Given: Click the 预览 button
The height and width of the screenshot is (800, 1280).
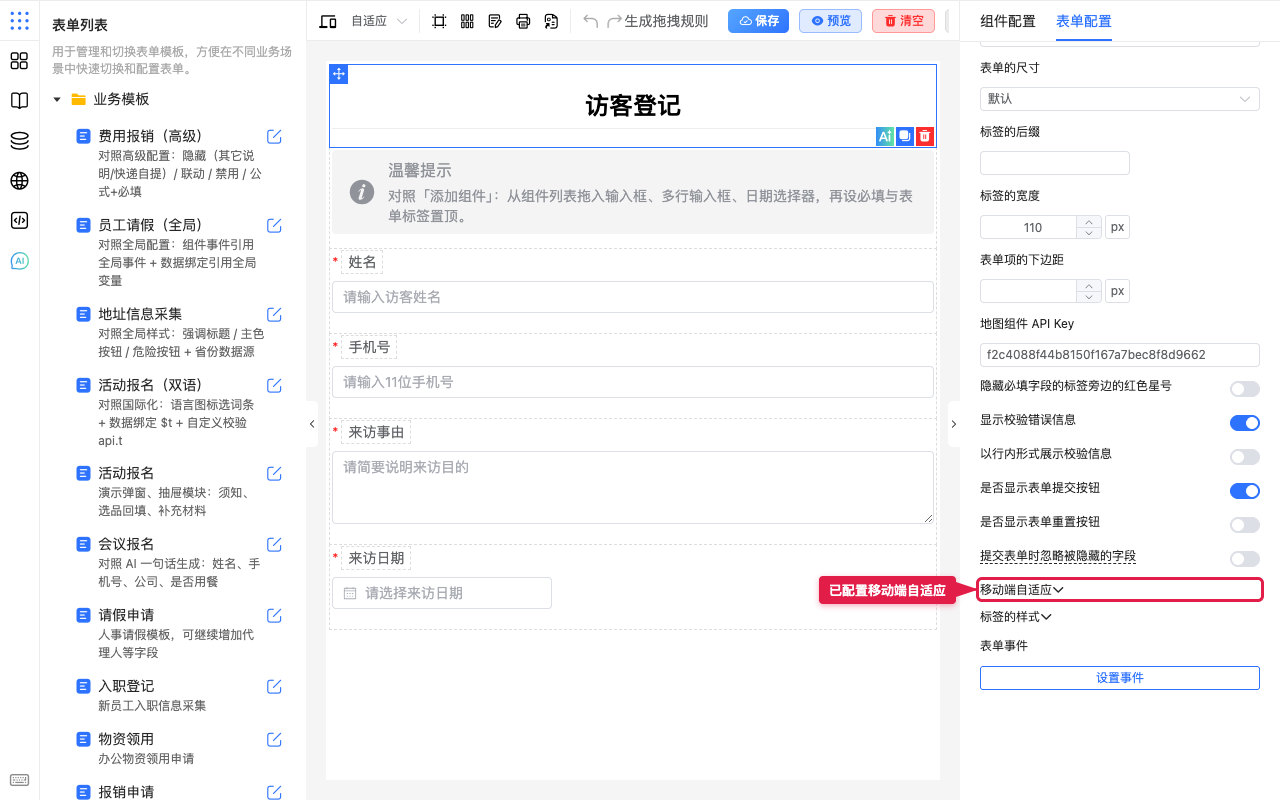Looking at the screenshot, I should point(830,21).
